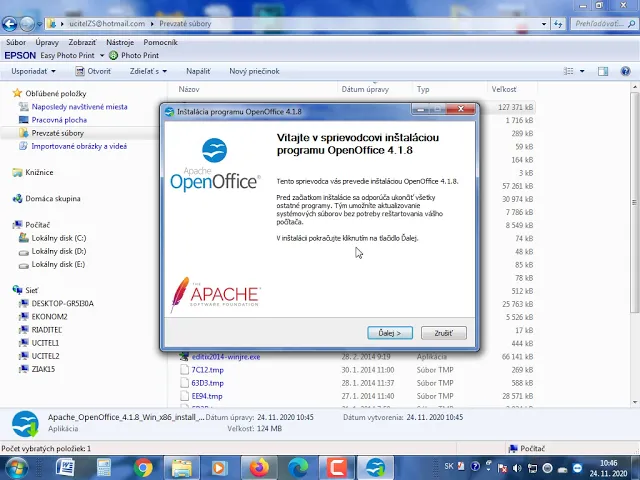Click the Zrušiť button in the installer
Screen dimensions: 640x480
click(443, 333)
